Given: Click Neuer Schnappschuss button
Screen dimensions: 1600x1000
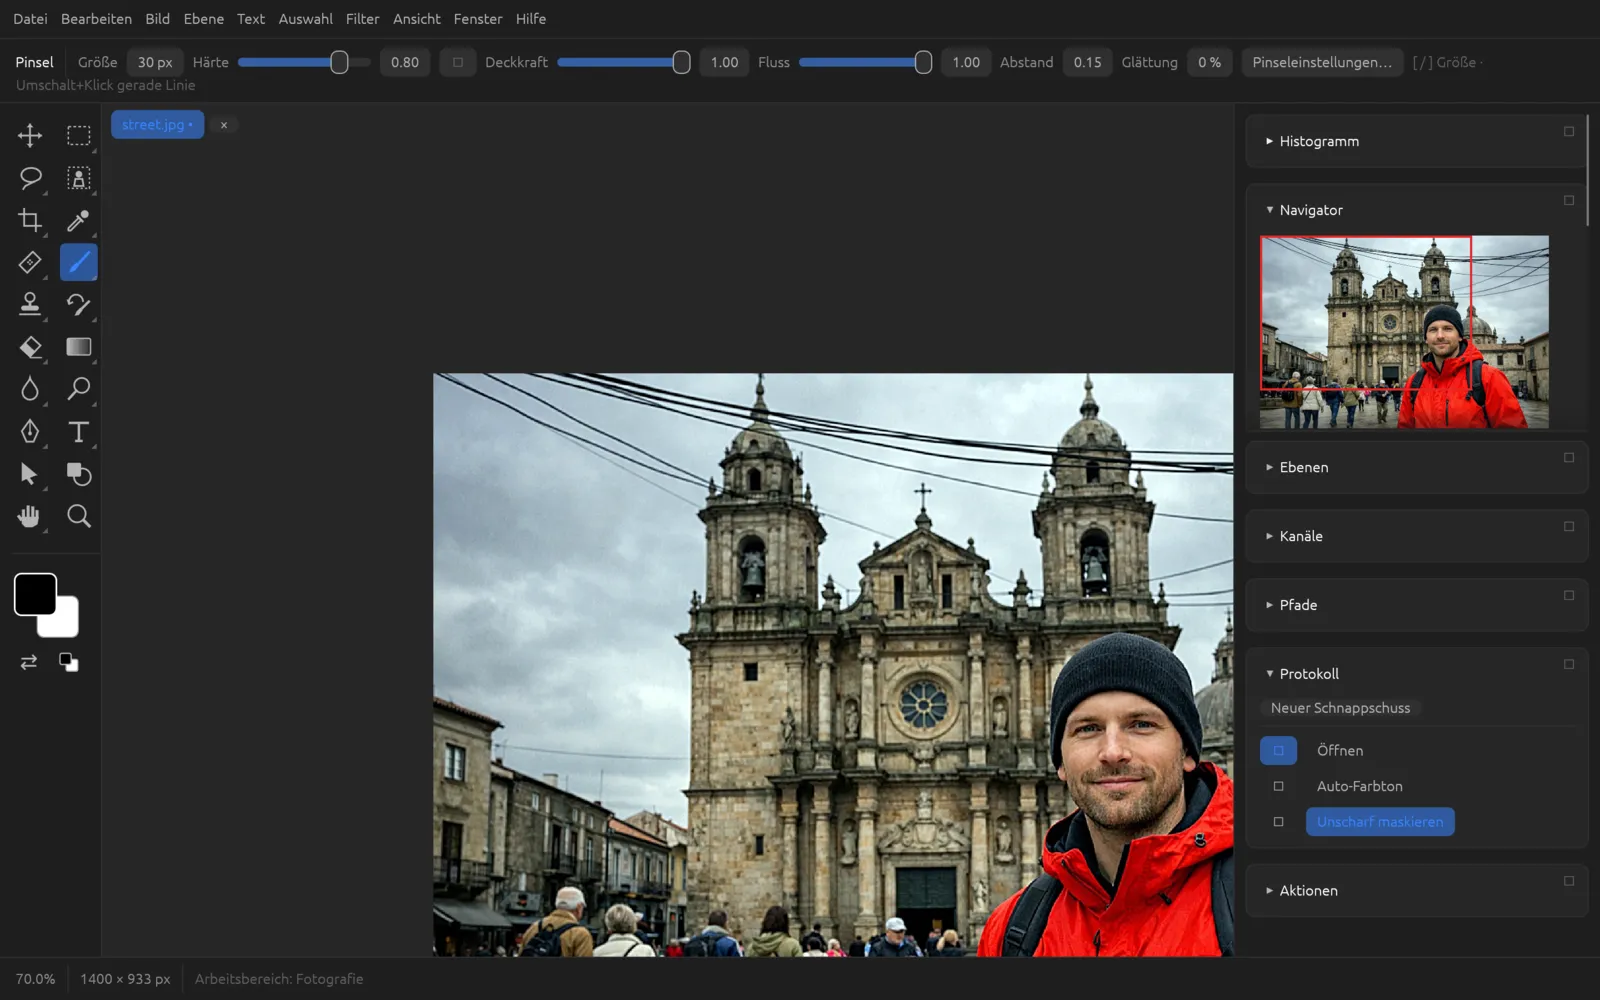Looking at the screenshot, I should (1340, 708).
